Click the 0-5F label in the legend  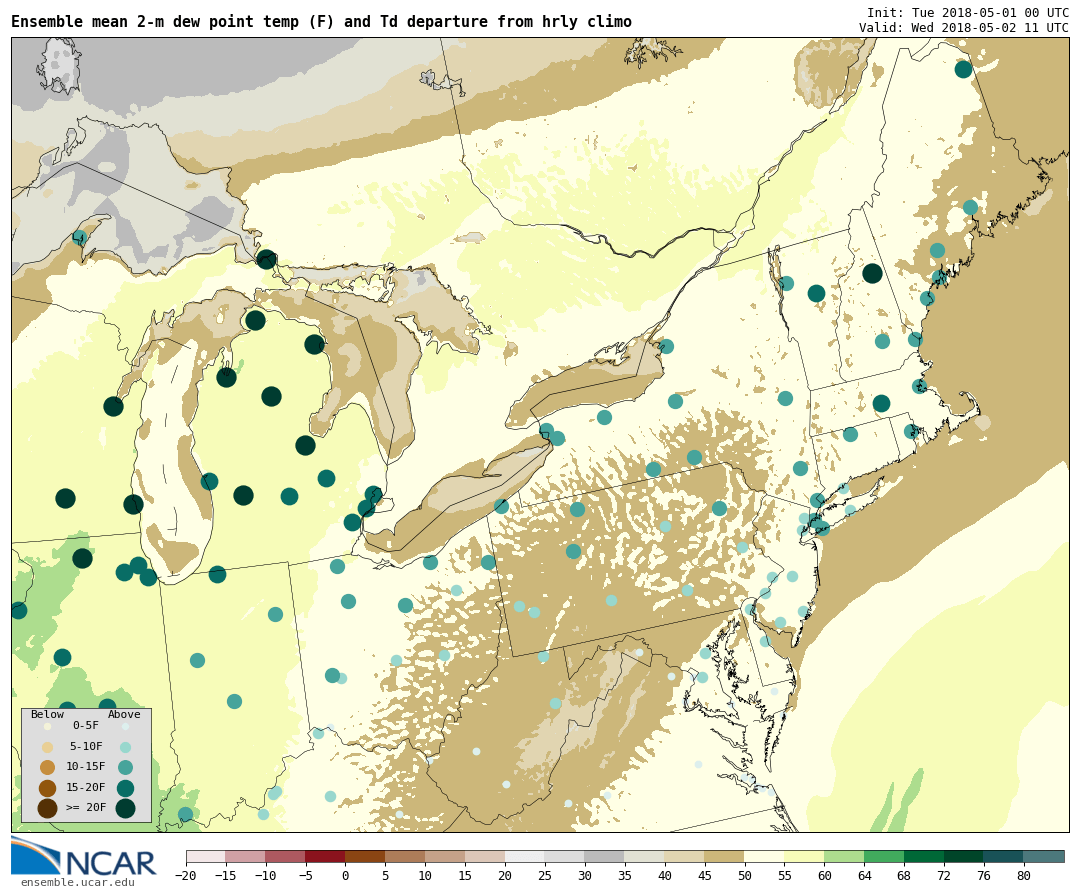click(x=86, y=726)
